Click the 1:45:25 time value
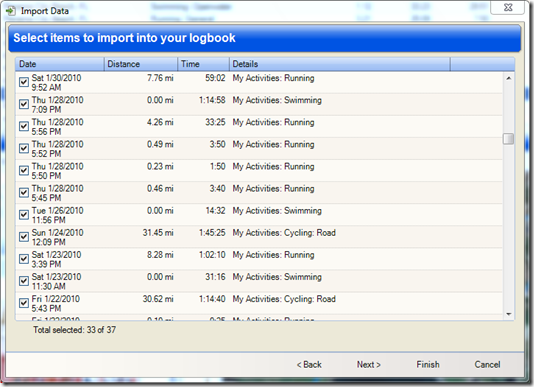 (212, 233)
